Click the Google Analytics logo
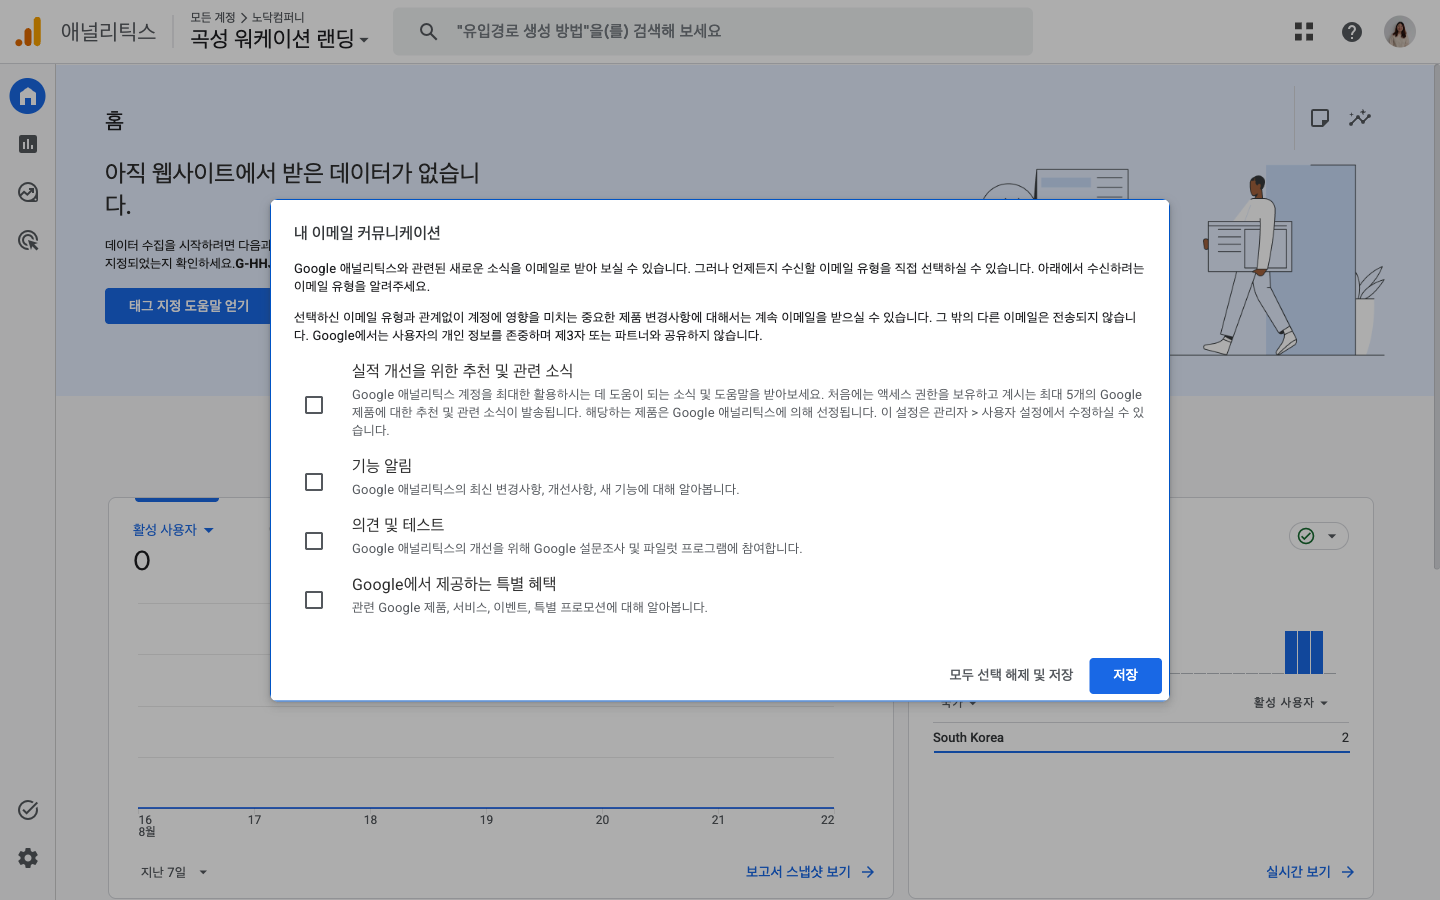Screen dimensions: 1440x900 [29, 32]
